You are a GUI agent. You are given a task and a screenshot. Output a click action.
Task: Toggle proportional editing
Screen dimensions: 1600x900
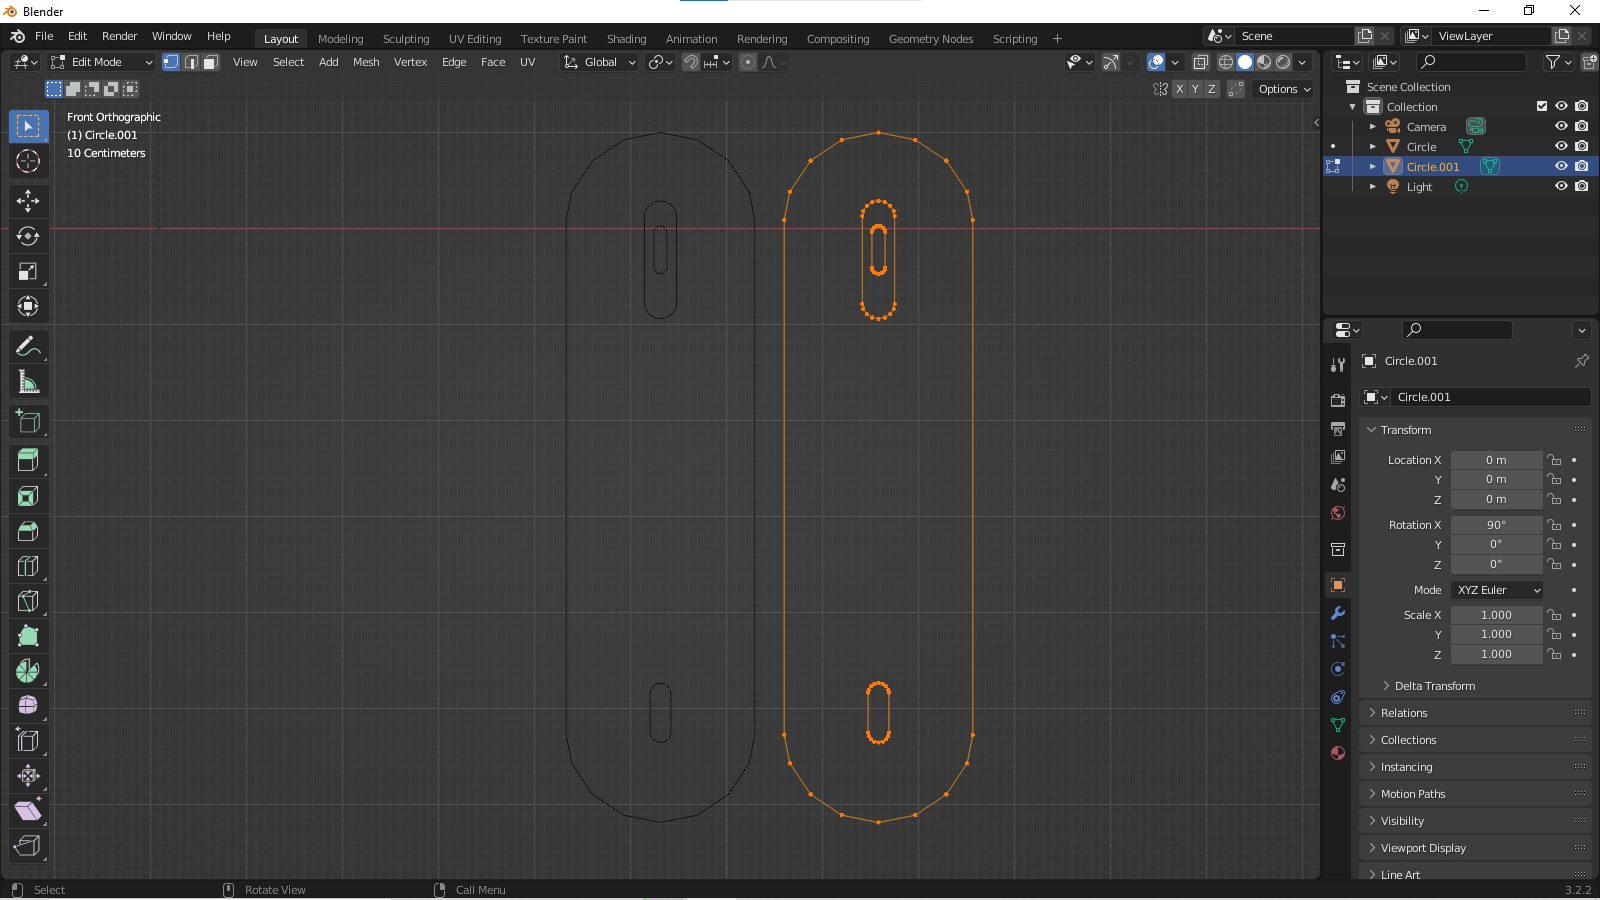point(748,62)
